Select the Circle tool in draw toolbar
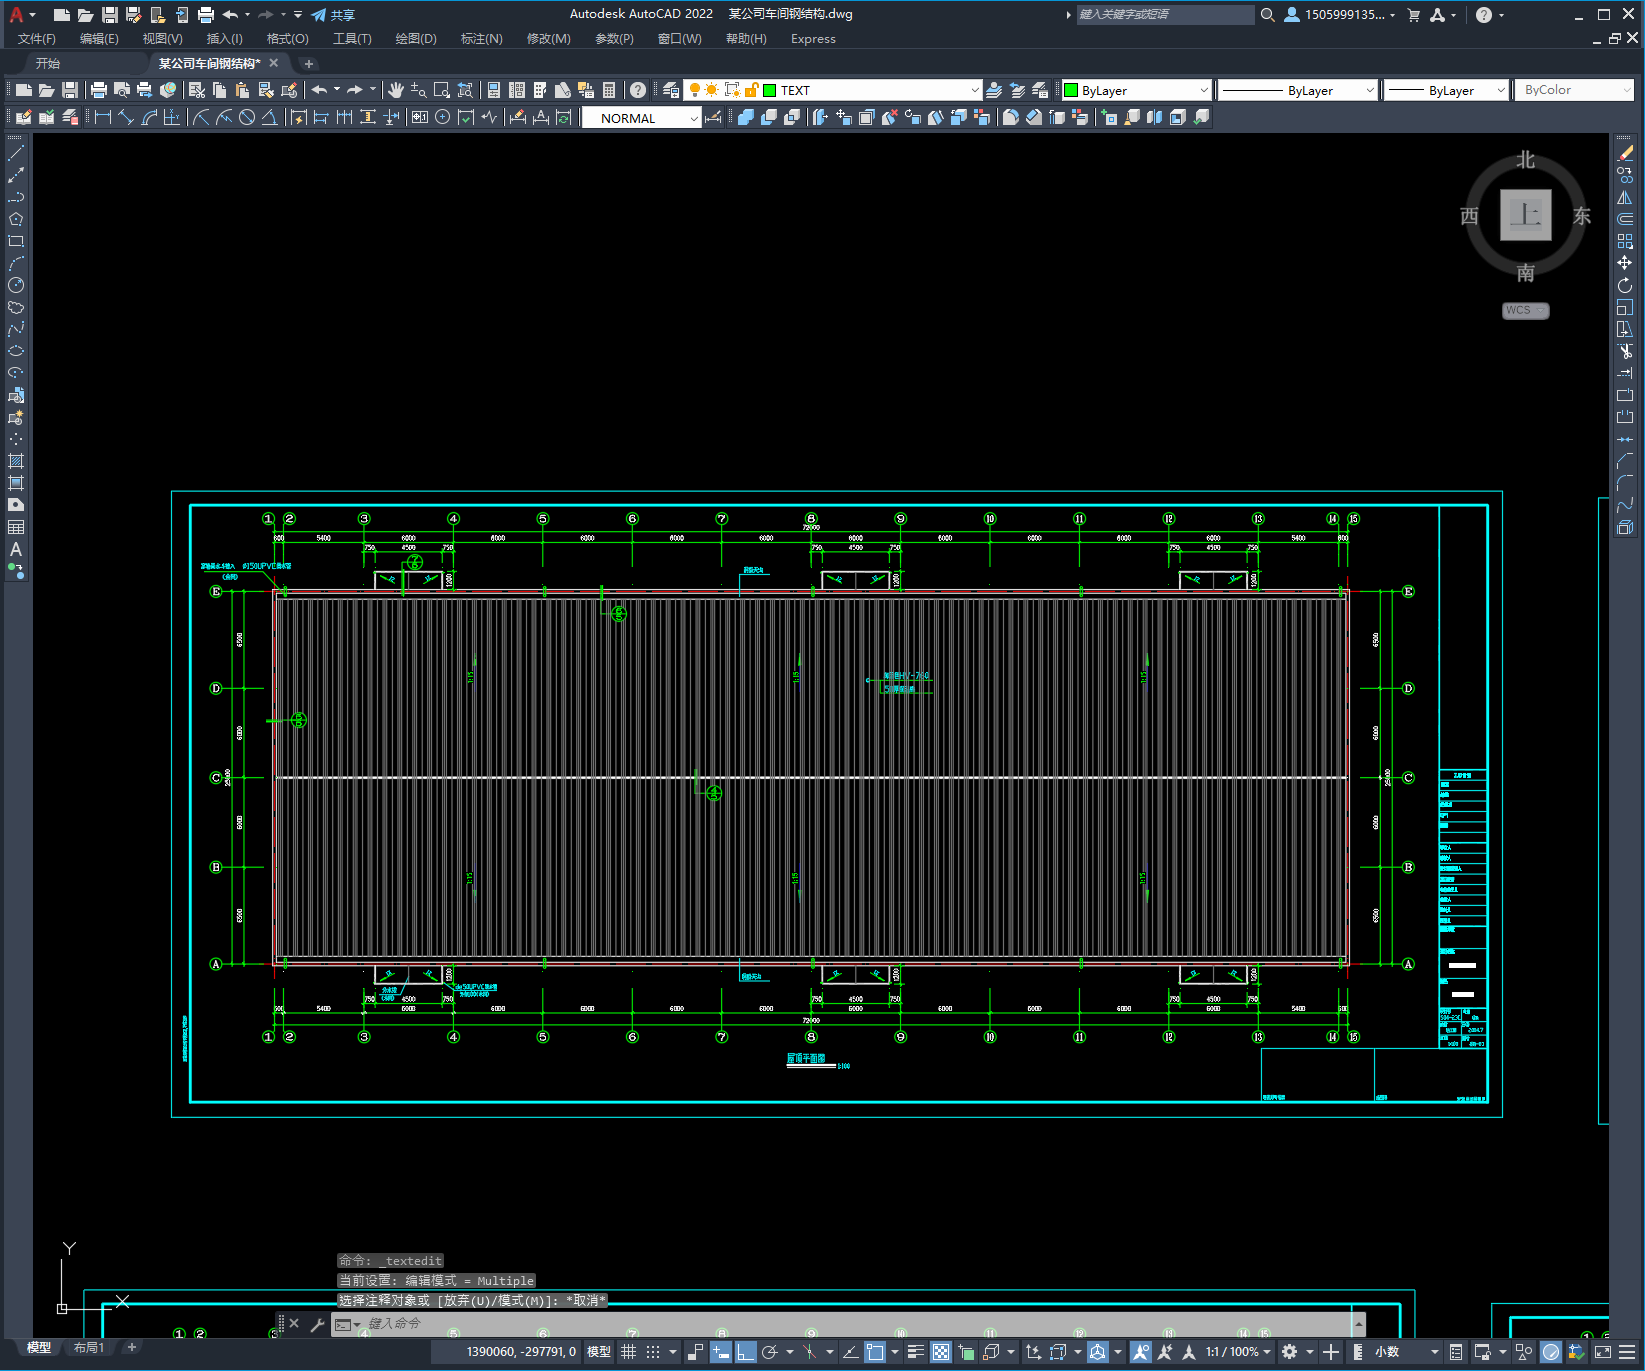Viewport: 1645px width, 1371px height. [x=16, y=285]
